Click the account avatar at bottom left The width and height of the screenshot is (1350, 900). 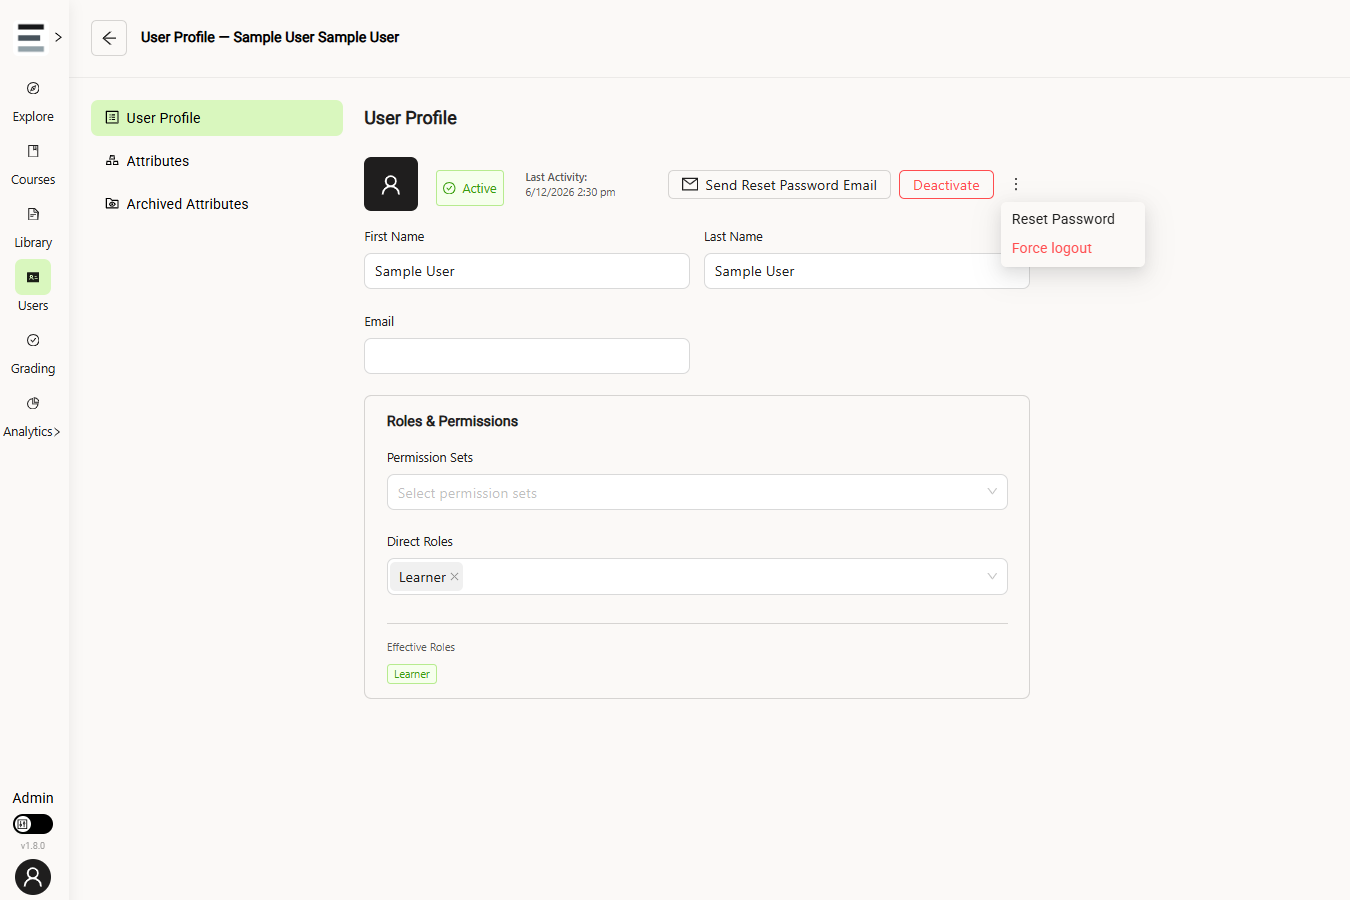click(x=33, y=877)
